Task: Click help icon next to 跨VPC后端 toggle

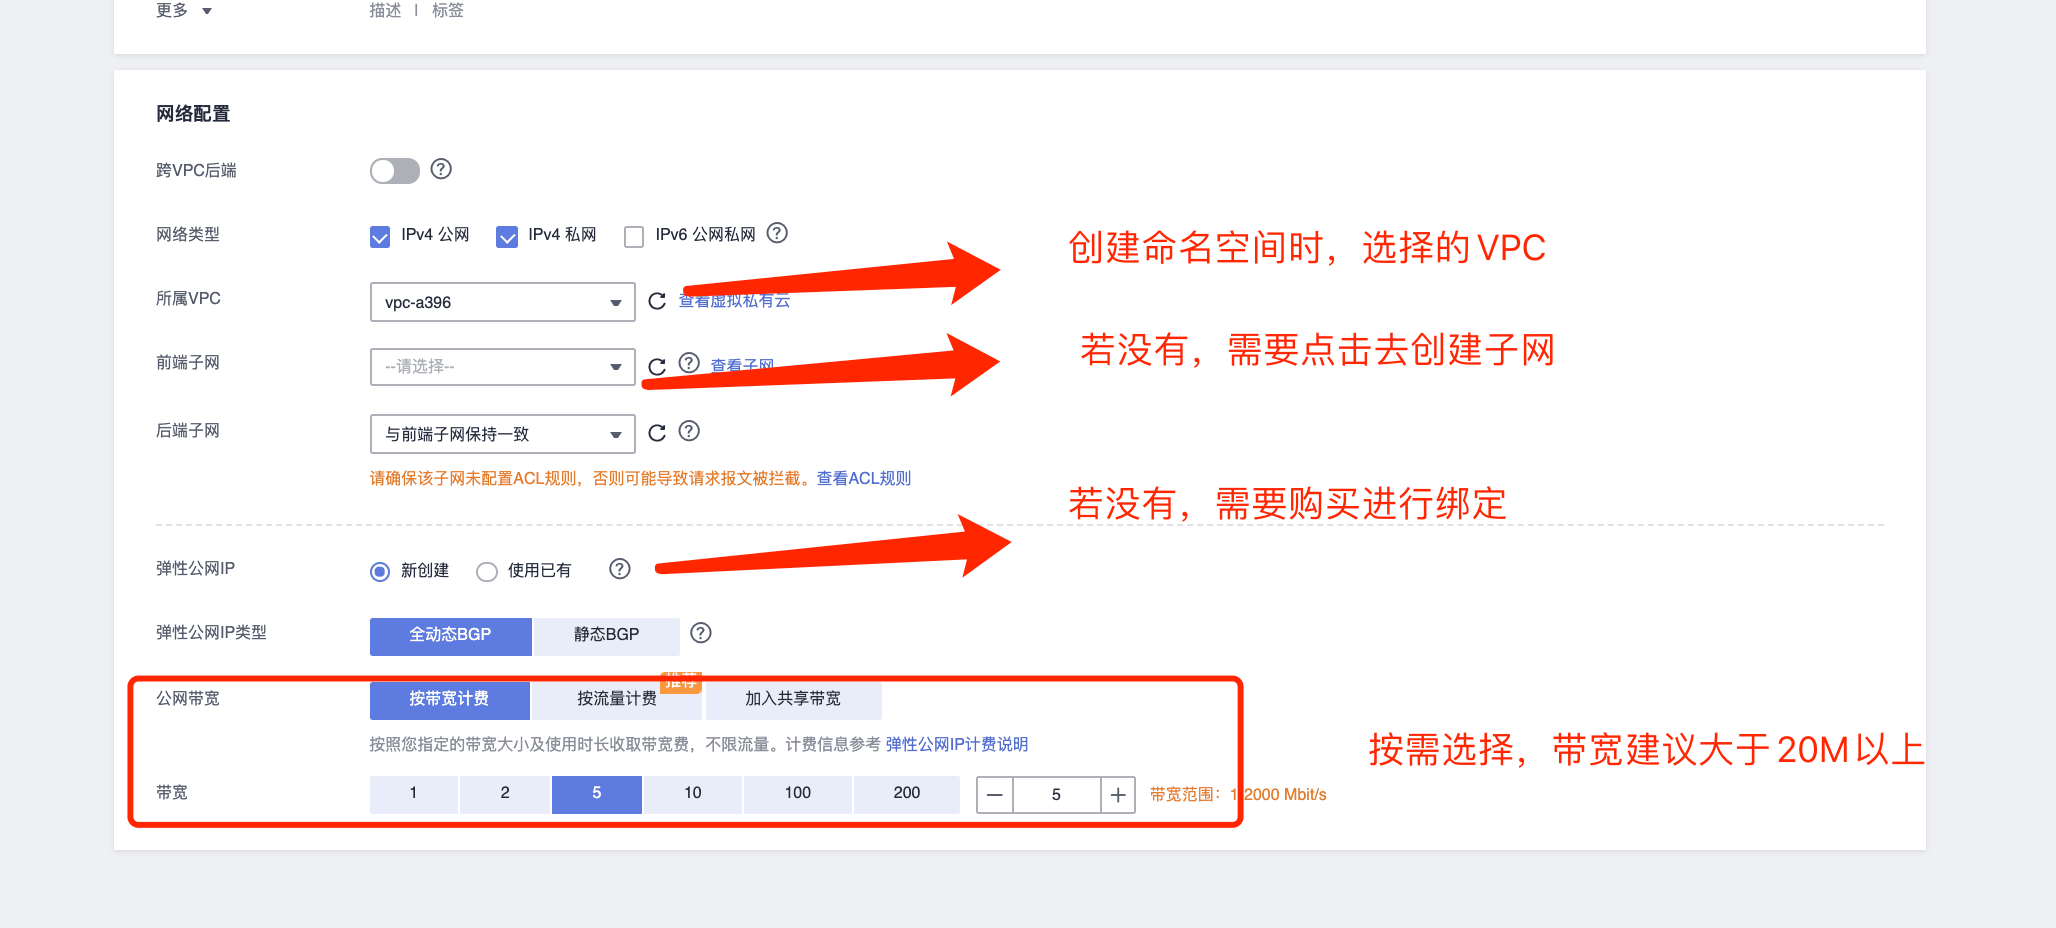Action: [441, 169]
